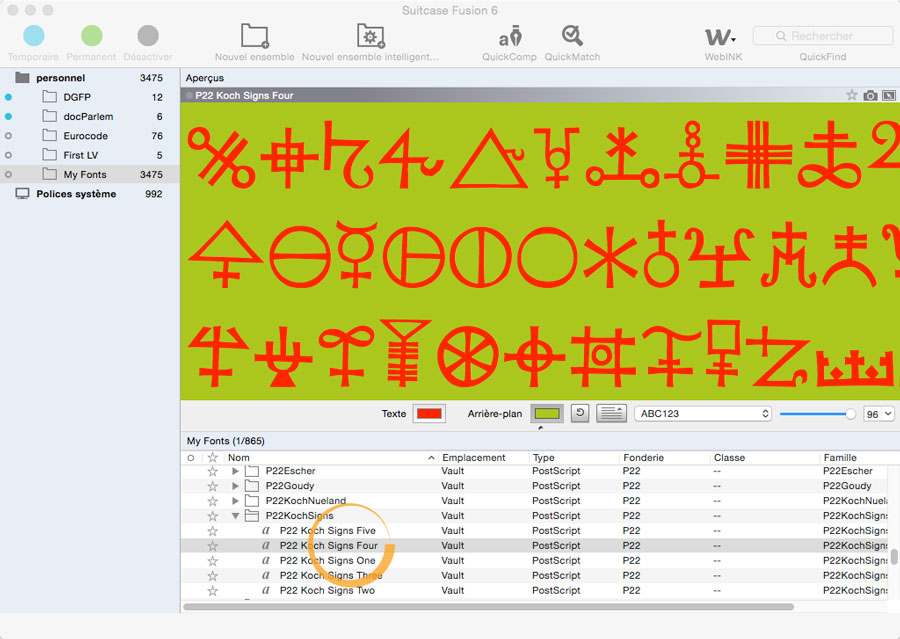The image size is (900, 639).
Task: Launch the QuickMatch tool
Action: [572, 42]
